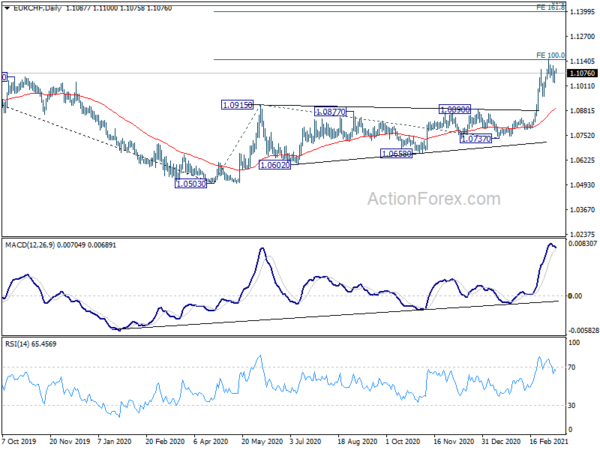600x450 pixels.
Task: Select the FE 100.0 projection line label
Action: [x=550, y=55]
